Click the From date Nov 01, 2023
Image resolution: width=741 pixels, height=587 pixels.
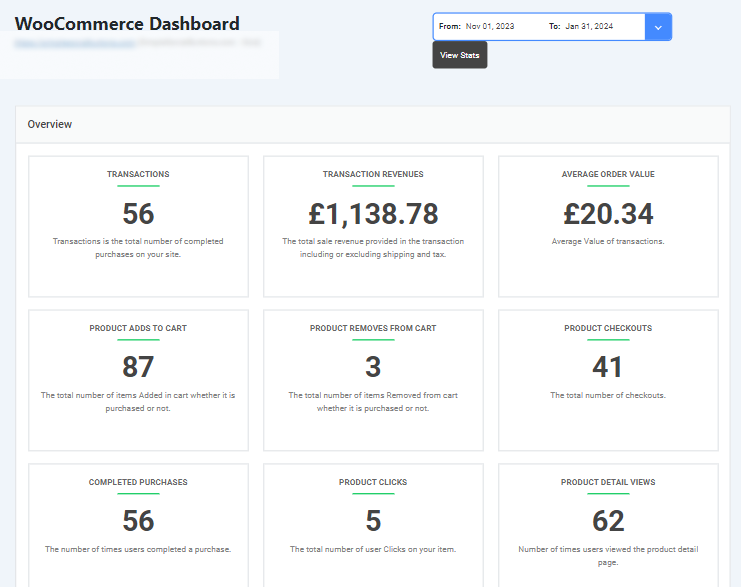click(489, 27)
